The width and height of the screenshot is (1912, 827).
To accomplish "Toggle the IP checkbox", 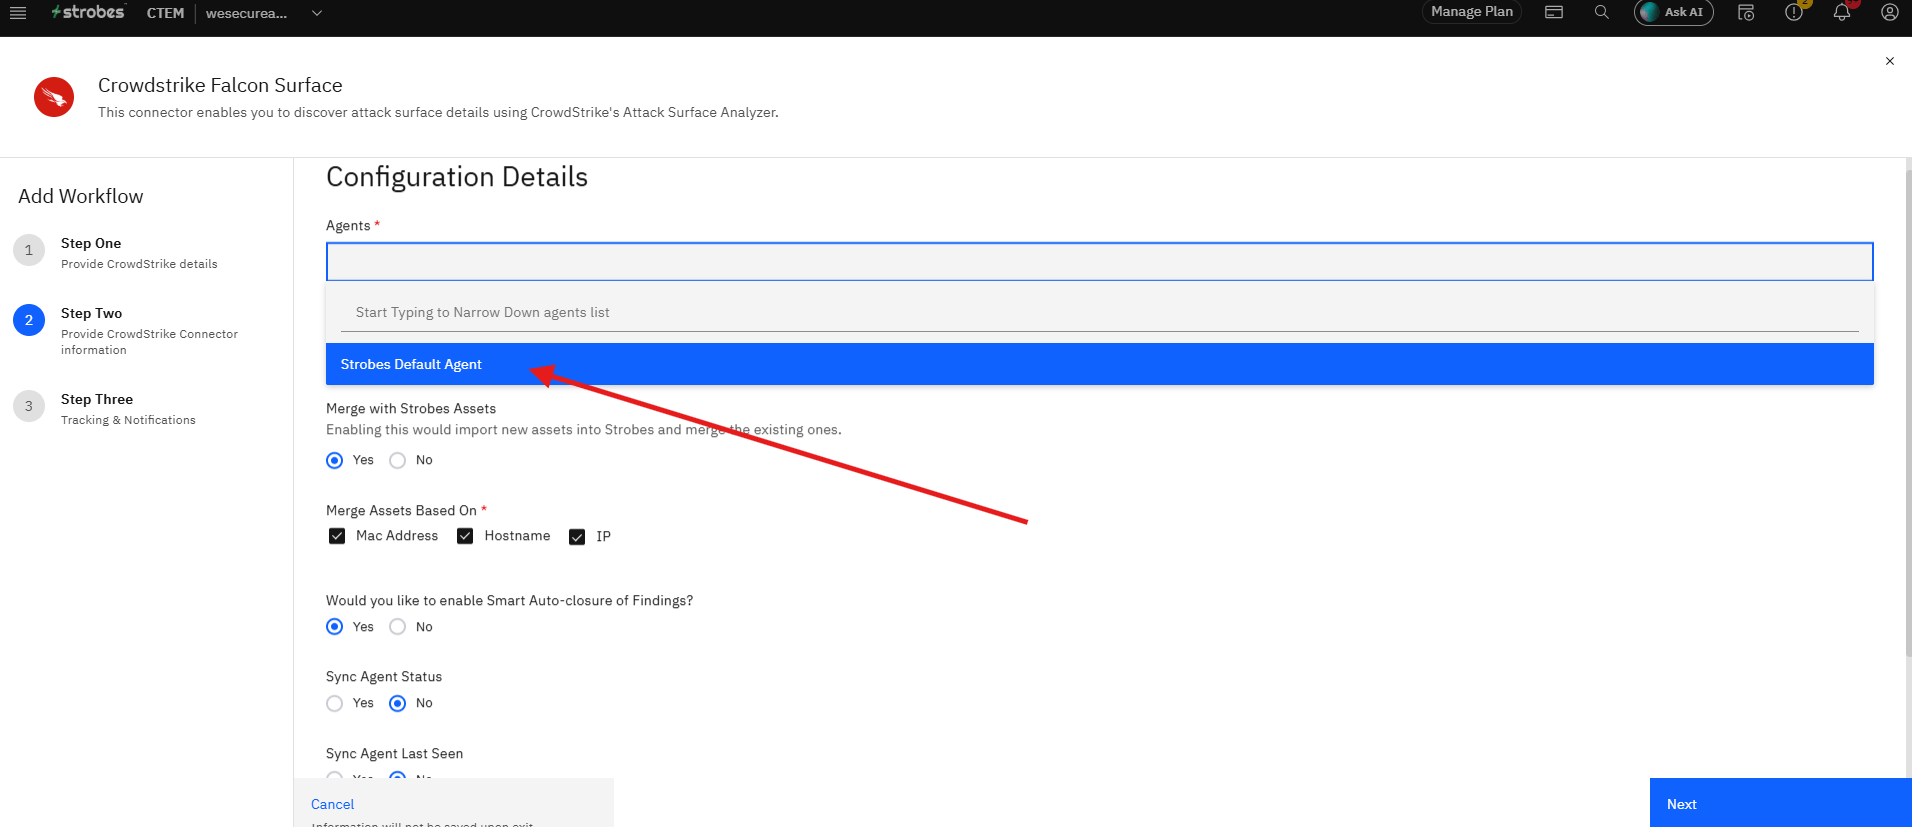I will pyautogui.click(x=577, y=537).
